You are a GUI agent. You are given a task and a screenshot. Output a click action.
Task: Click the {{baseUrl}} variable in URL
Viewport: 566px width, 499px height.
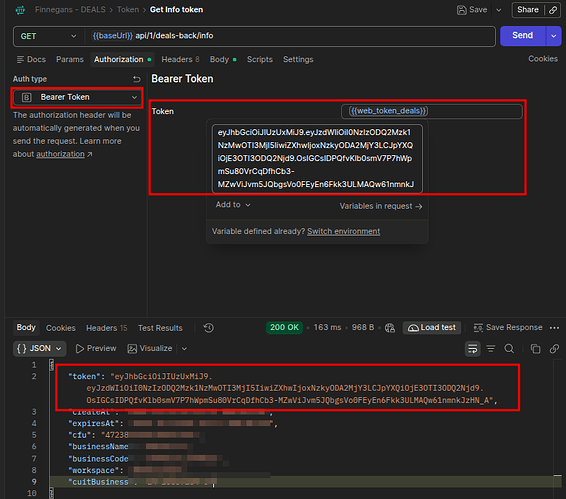(112, 36)
